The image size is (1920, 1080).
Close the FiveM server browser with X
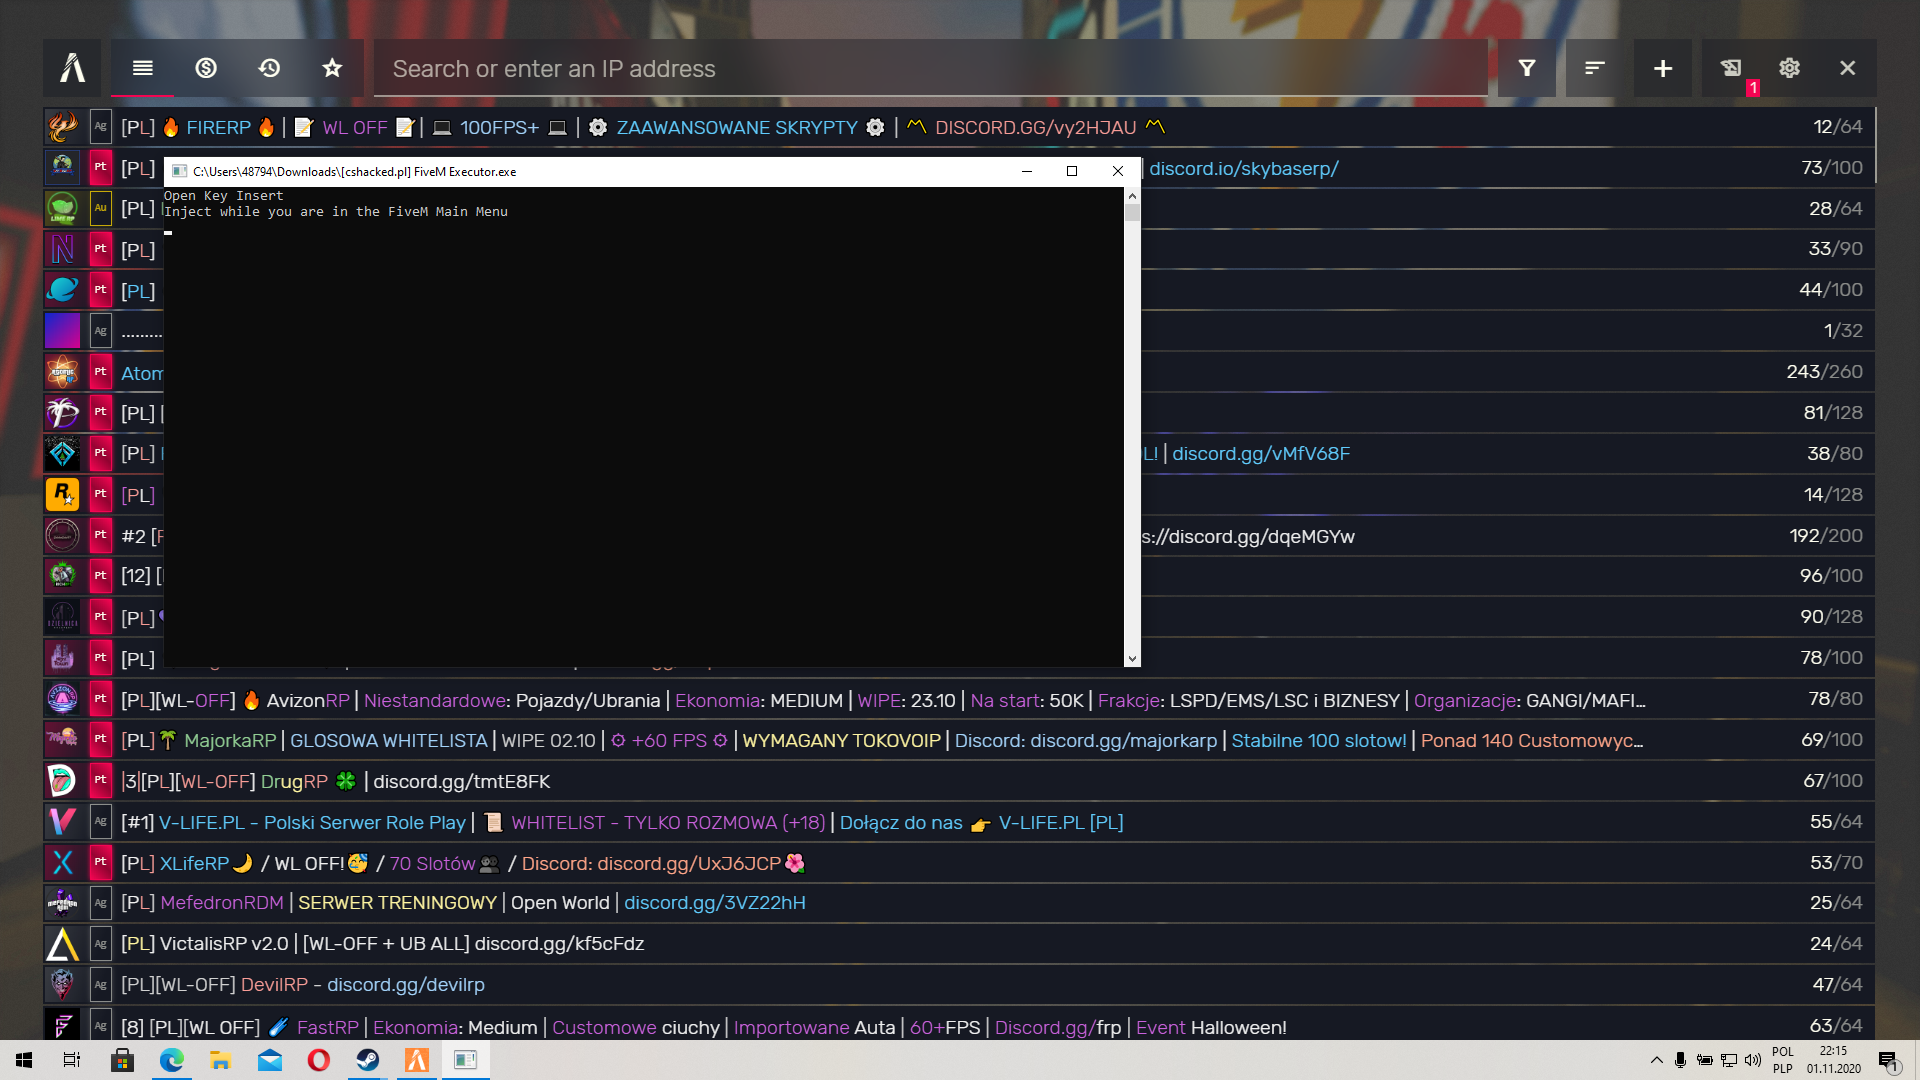point(1847,68)
